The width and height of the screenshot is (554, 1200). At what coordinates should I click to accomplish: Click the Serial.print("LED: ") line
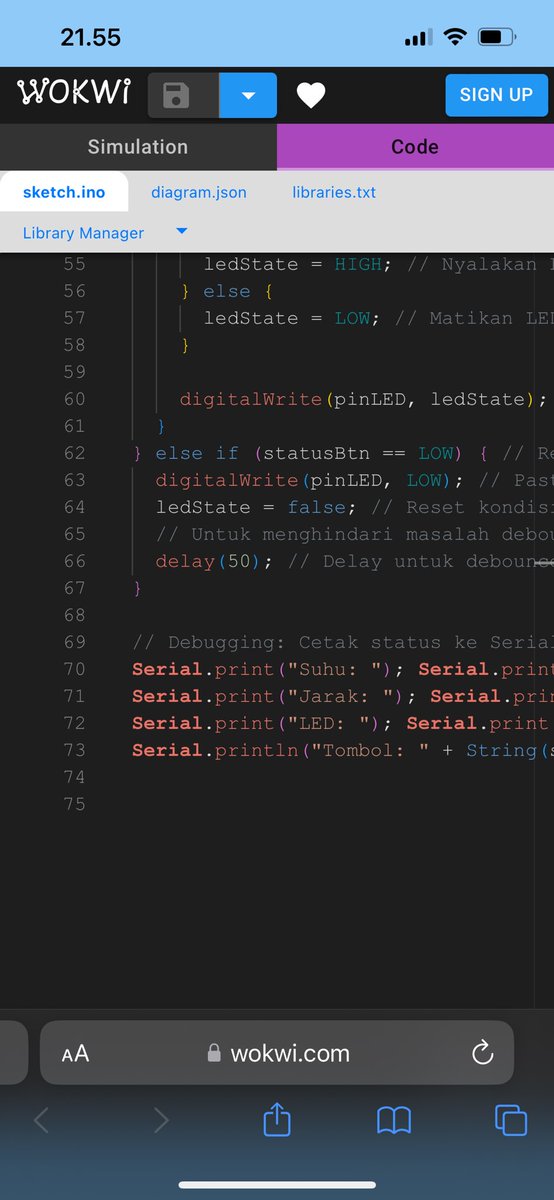pyautogui.click(x=343, y=723)
